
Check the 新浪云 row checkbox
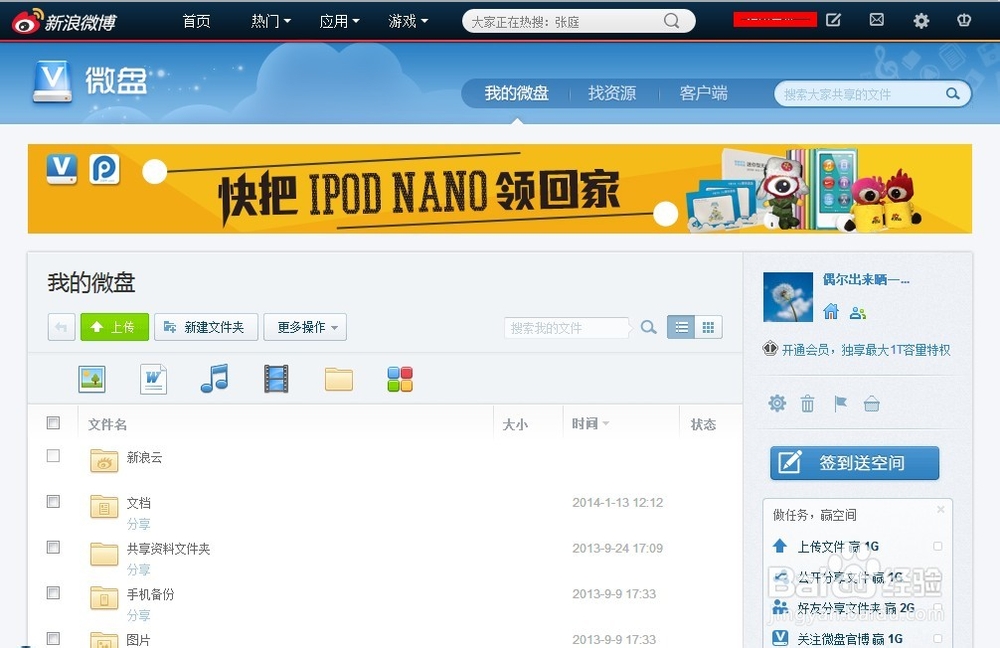54,456
